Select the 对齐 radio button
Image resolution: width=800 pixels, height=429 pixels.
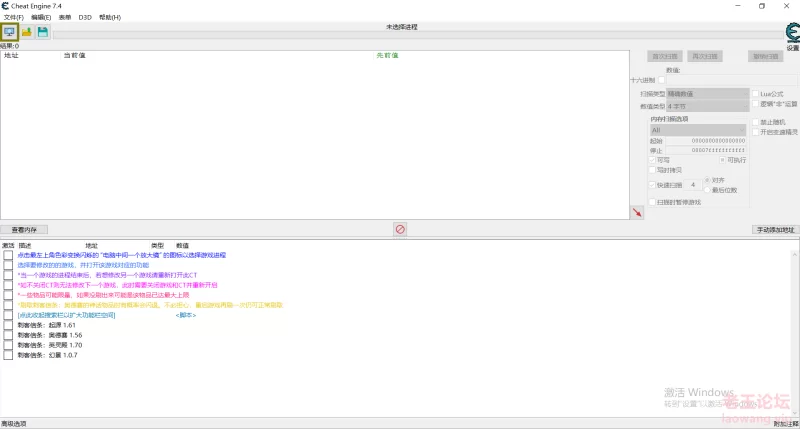(707, 180)
